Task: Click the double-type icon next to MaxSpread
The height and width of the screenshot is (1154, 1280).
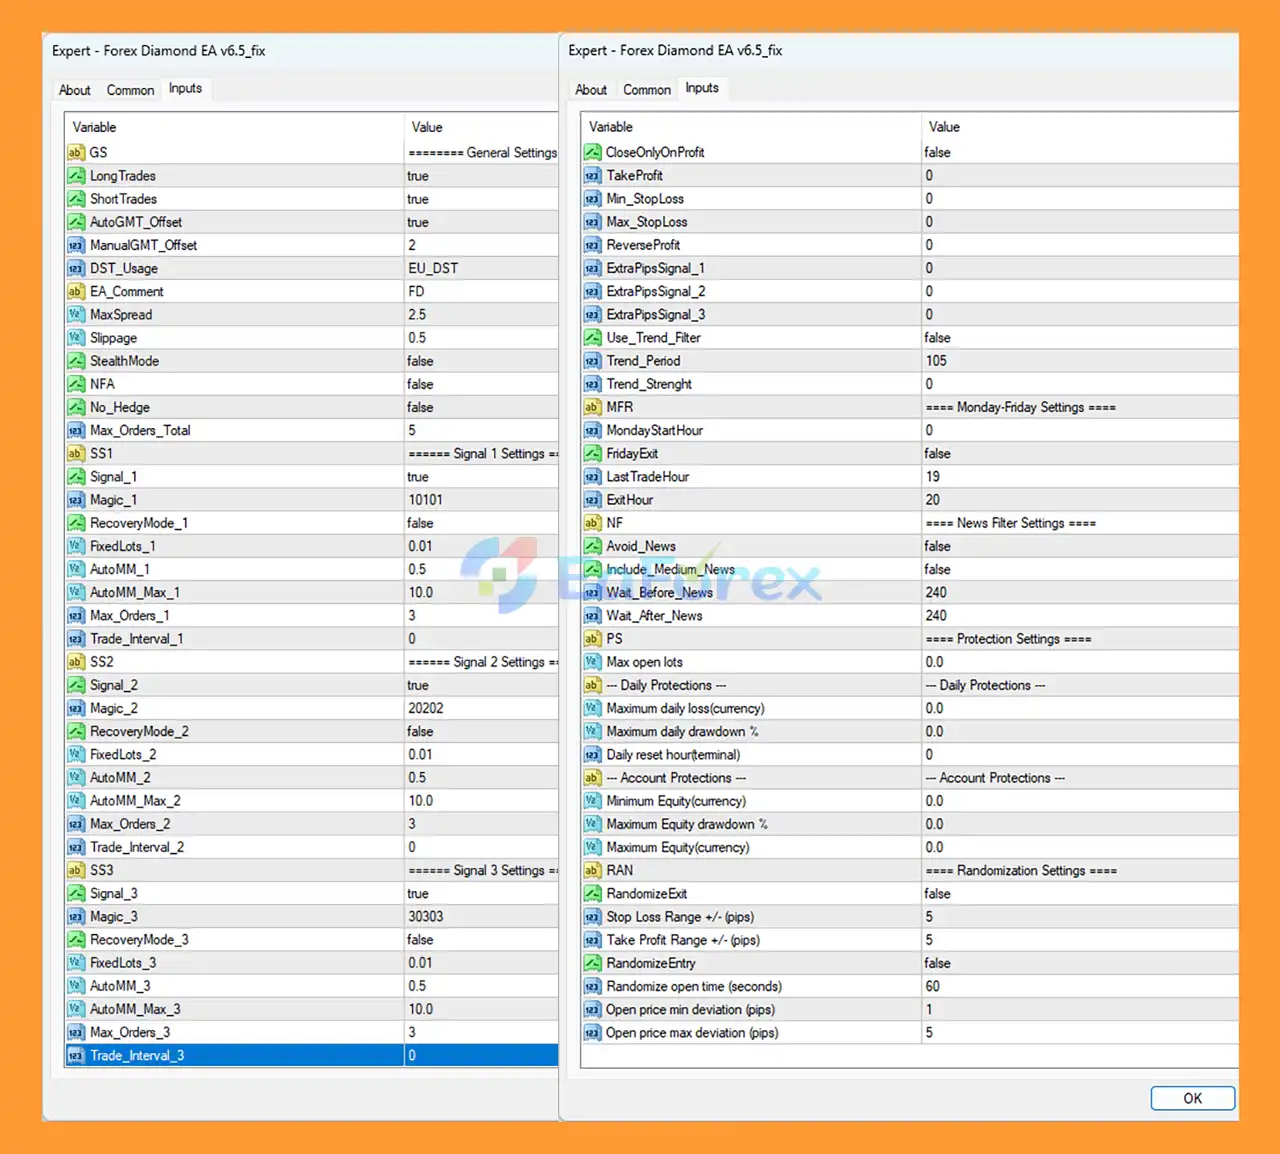Action: click(76, 315)
